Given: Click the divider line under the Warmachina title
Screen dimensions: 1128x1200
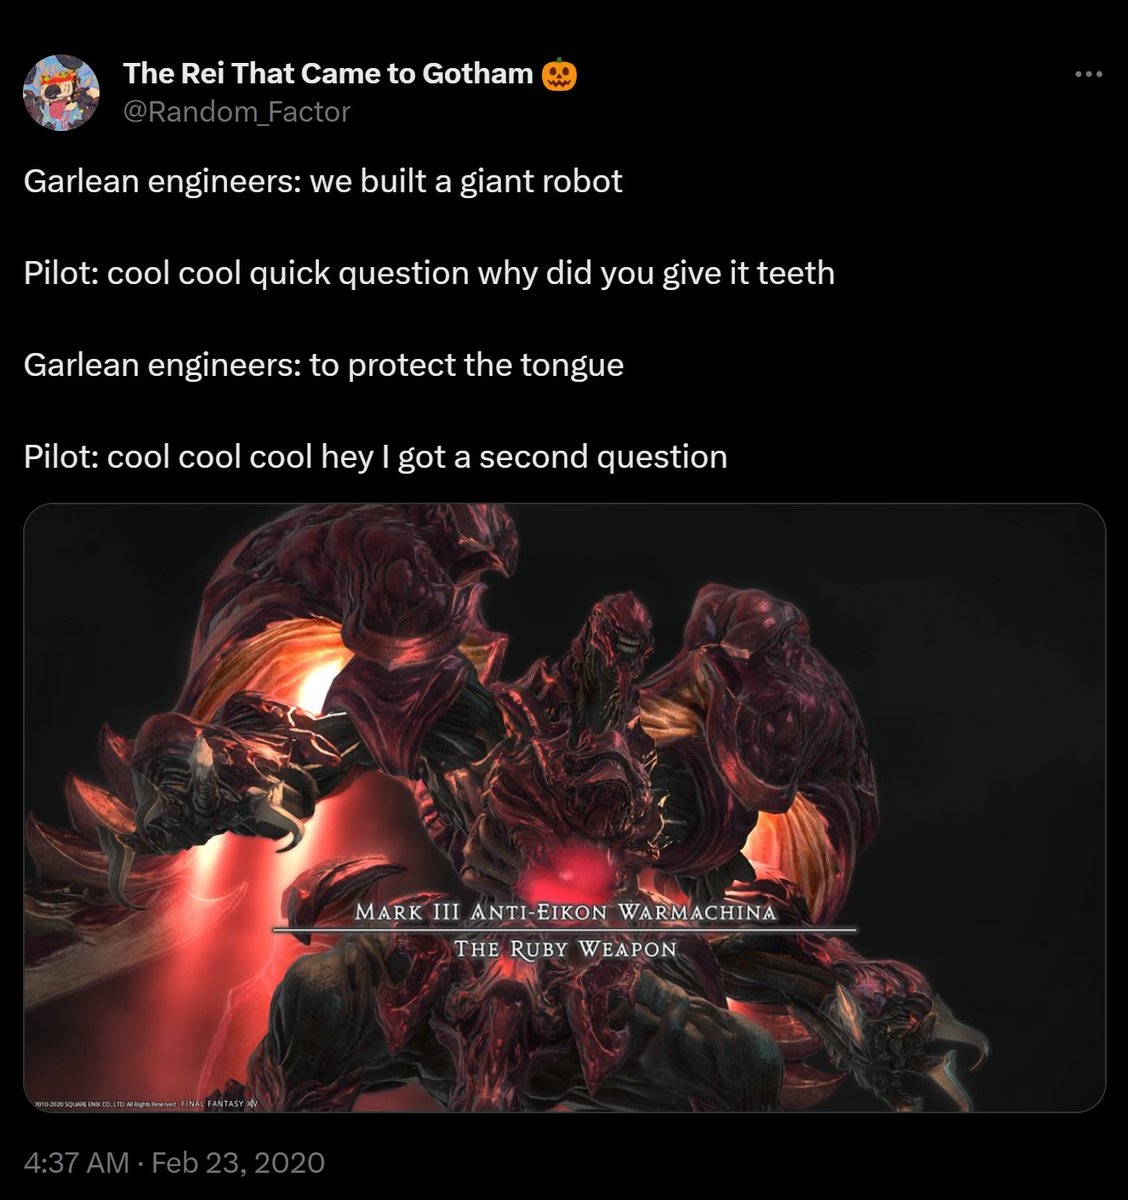Looking at the screenshot, I should pos(564,930).
